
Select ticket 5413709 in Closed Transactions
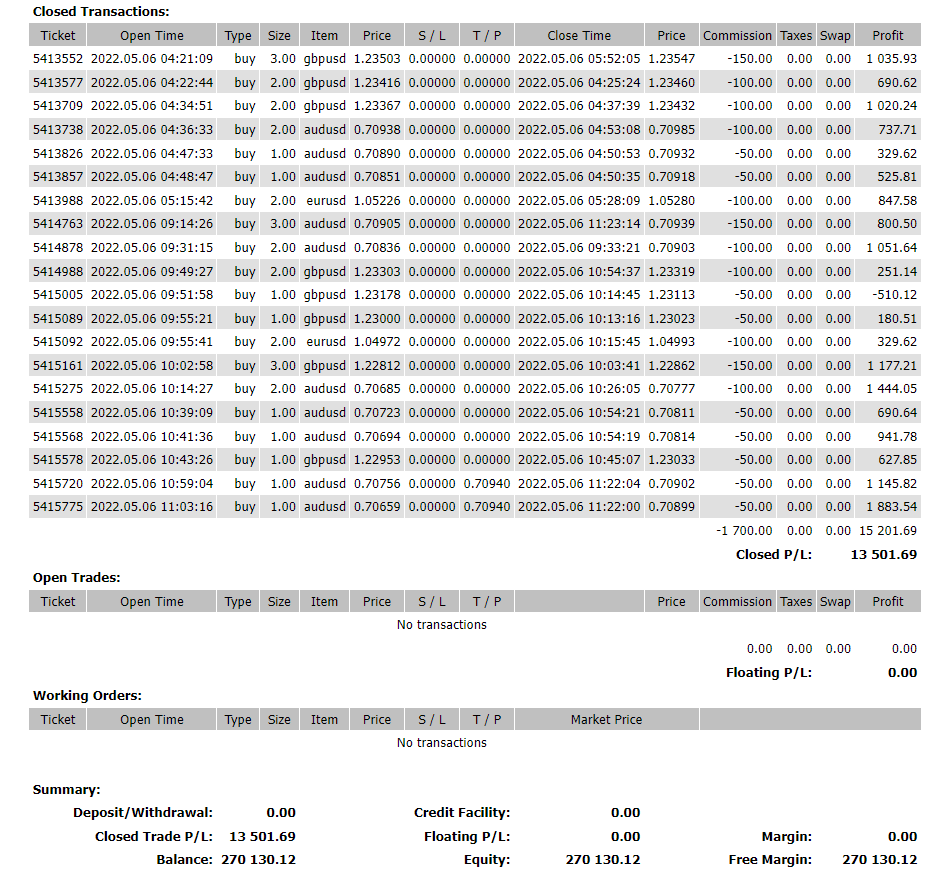(58, 106)
